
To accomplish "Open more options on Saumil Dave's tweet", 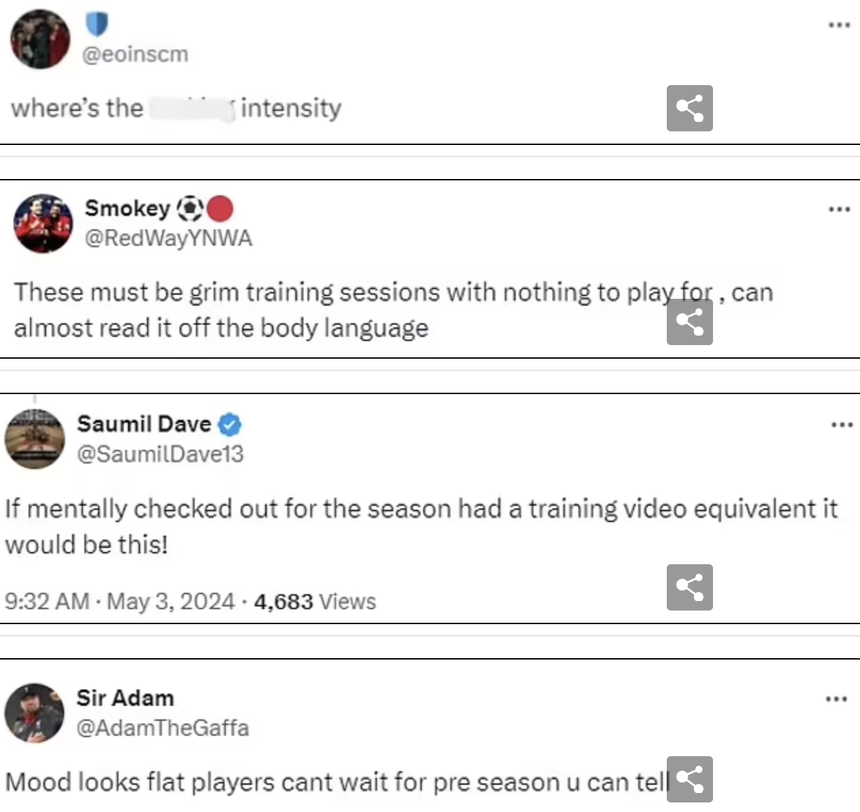I will (841, 424).
